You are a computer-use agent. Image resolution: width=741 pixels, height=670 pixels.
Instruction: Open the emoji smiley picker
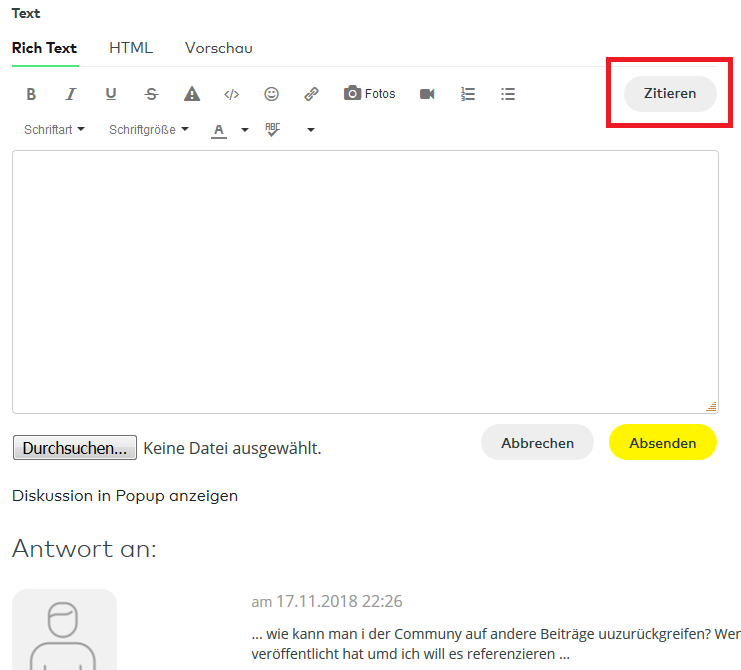pos(271,94)
